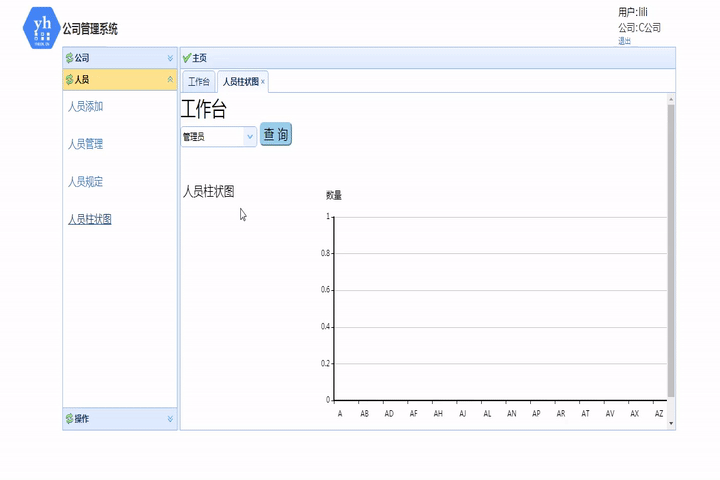Click the 查询 button

tap(276, 134)
